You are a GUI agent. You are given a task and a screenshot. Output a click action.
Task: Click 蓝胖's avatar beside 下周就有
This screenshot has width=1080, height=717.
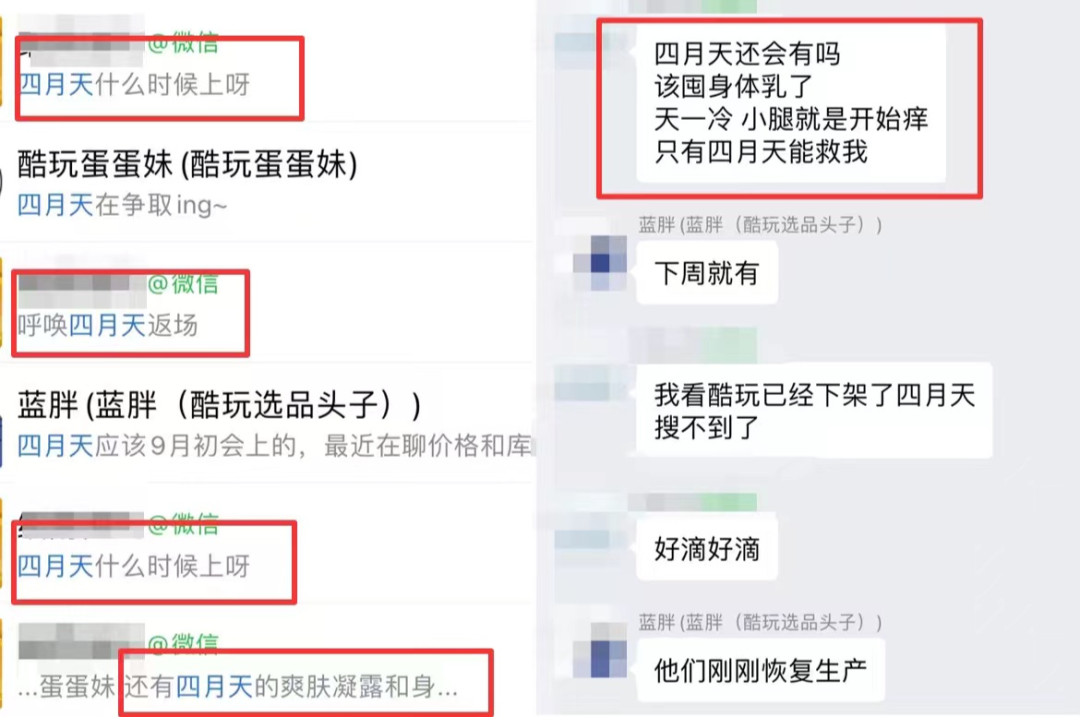(x=600, y=262)
